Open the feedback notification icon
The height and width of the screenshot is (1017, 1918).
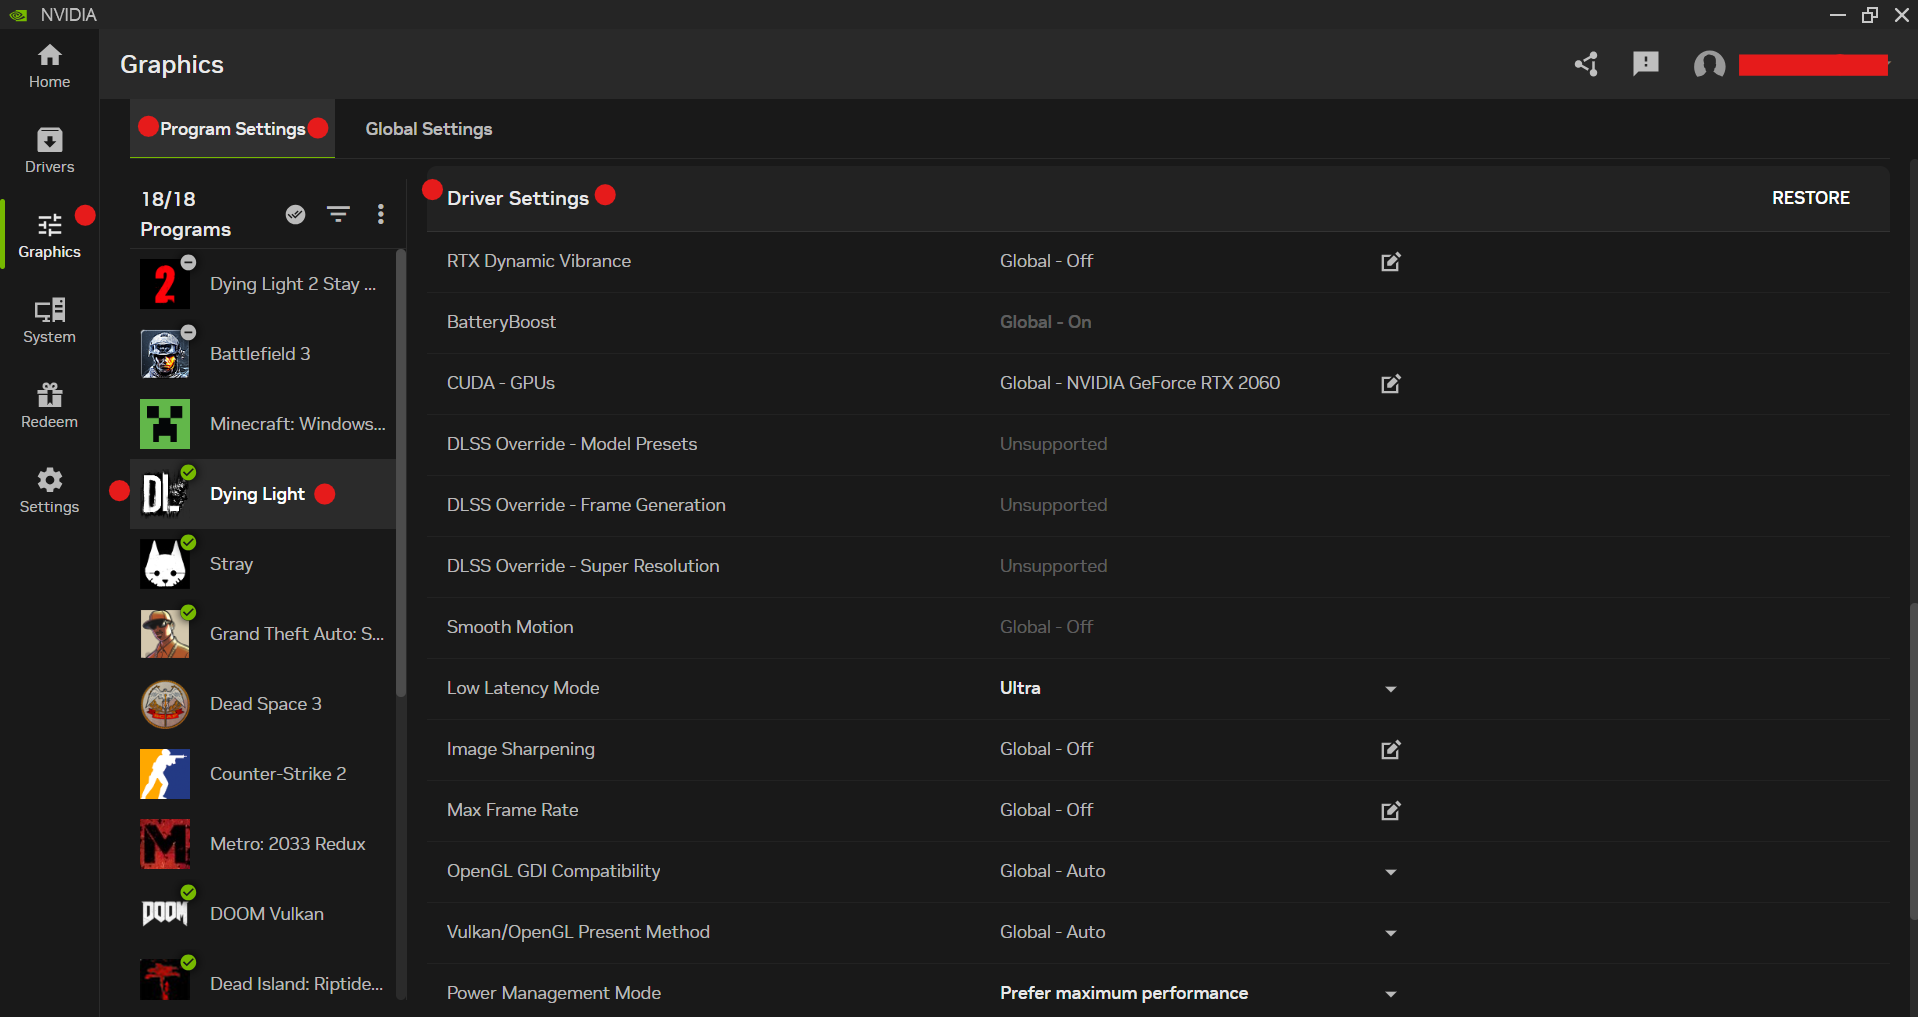point(1645,65)
